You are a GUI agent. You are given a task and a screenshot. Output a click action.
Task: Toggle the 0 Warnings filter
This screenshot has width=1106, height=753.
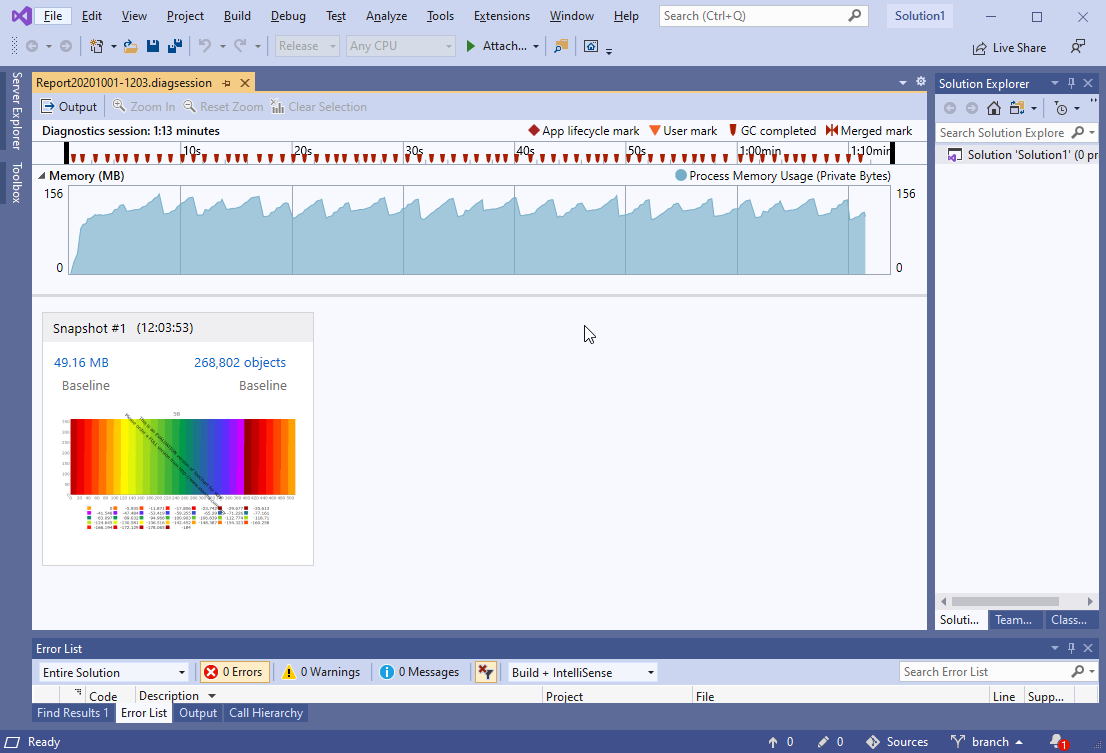click(x=321, y=672)
